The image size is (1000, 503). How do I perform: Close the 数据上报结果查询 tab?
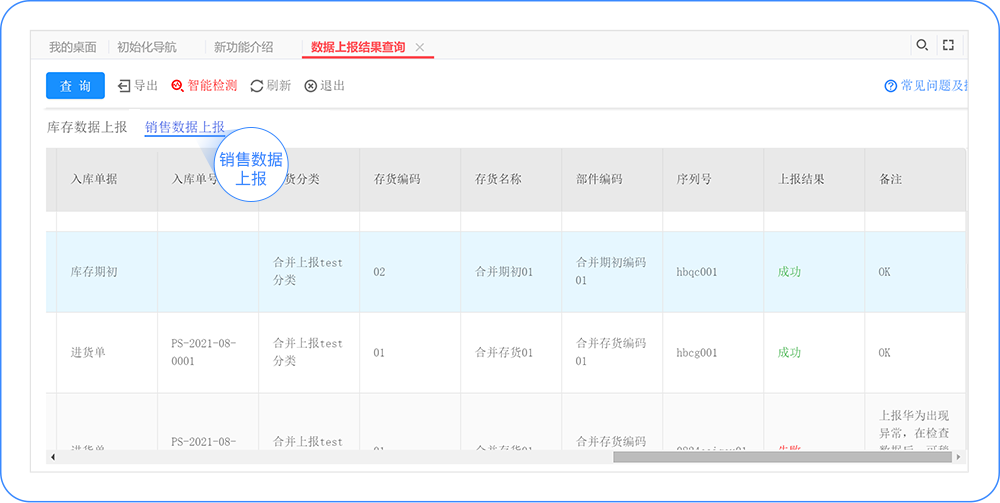[x=420, y=47]
